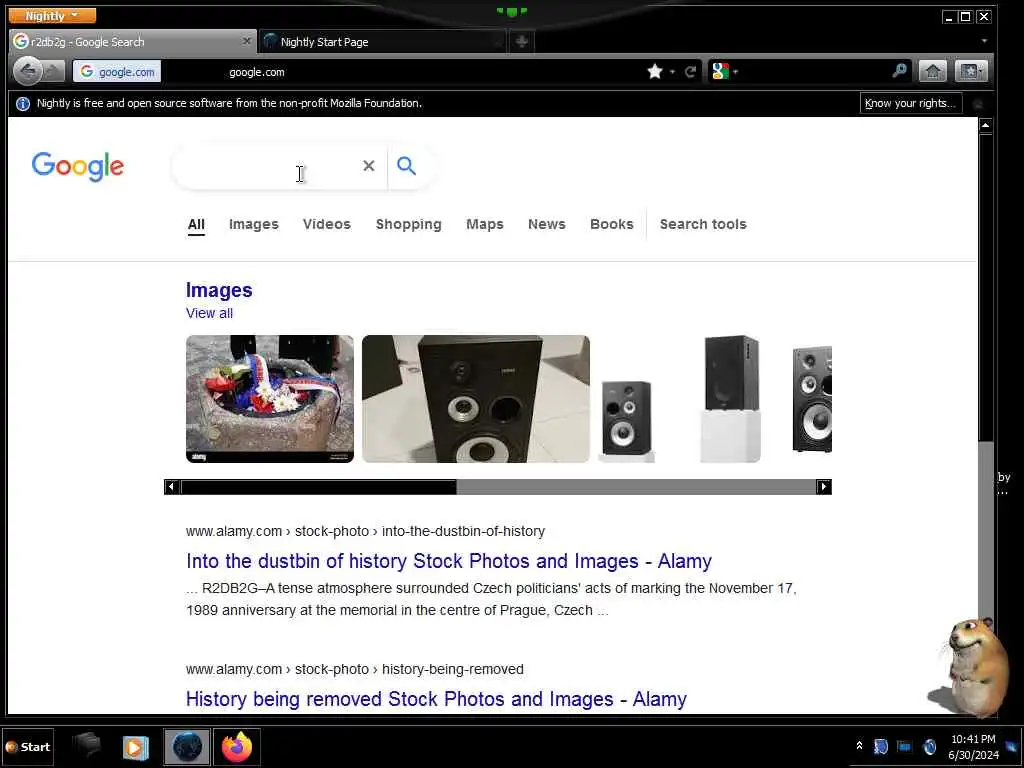Click the View all images link
The width and height of the screenshot is (1024, 768).
[209, 313]
